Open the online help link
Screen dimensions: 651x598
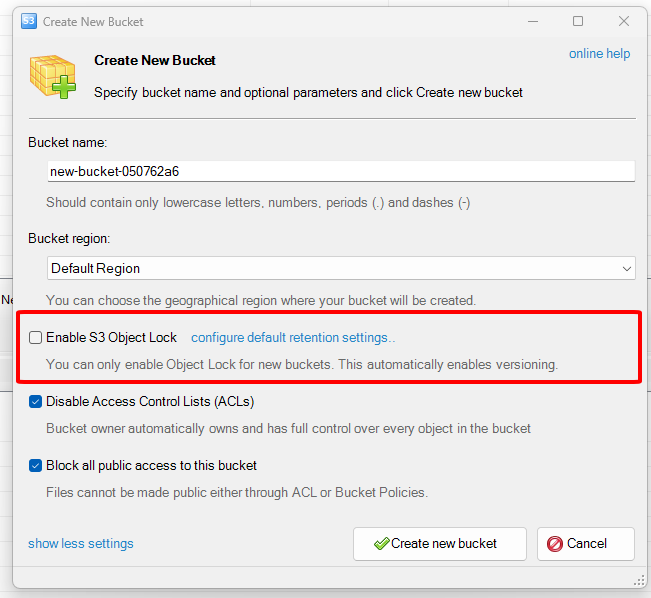599,54
